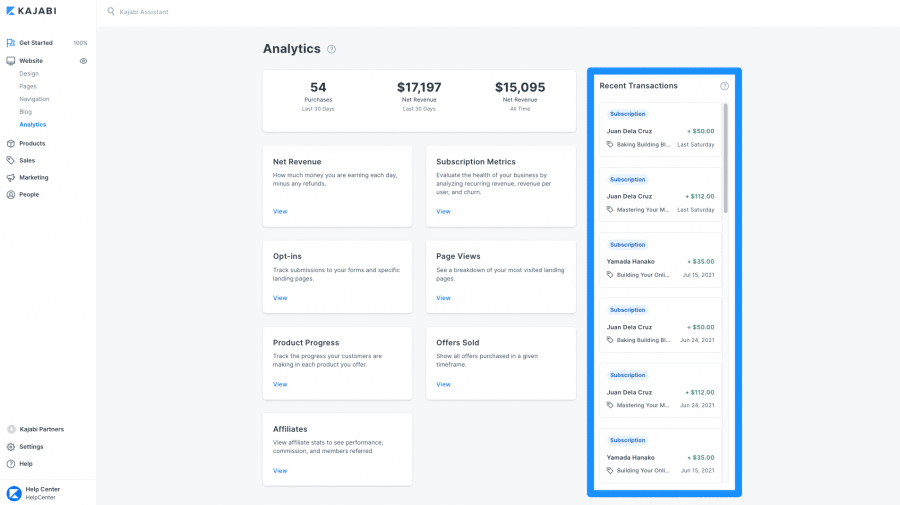This screenshot has height=505, width=900.
Task: View the Product Progress report
Action: click(x=280, y=384)
